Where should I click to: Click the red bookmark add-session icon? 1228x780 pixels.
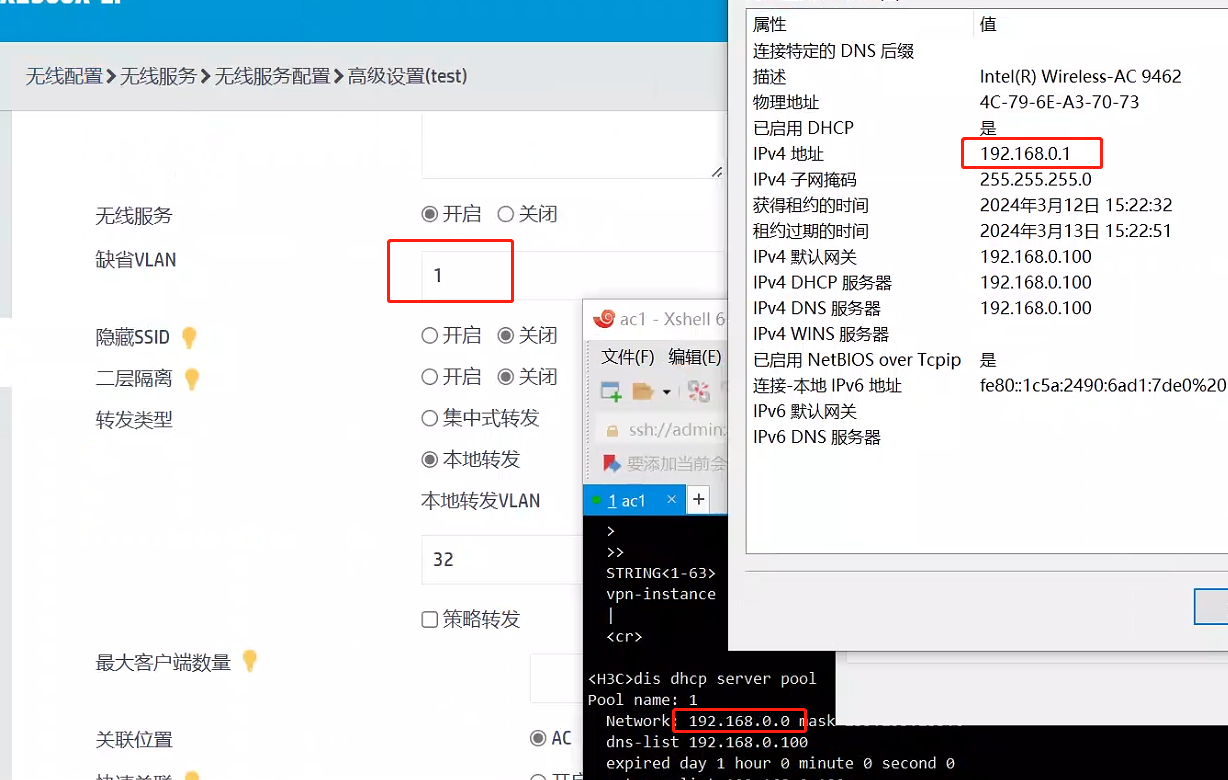point(610,463)
